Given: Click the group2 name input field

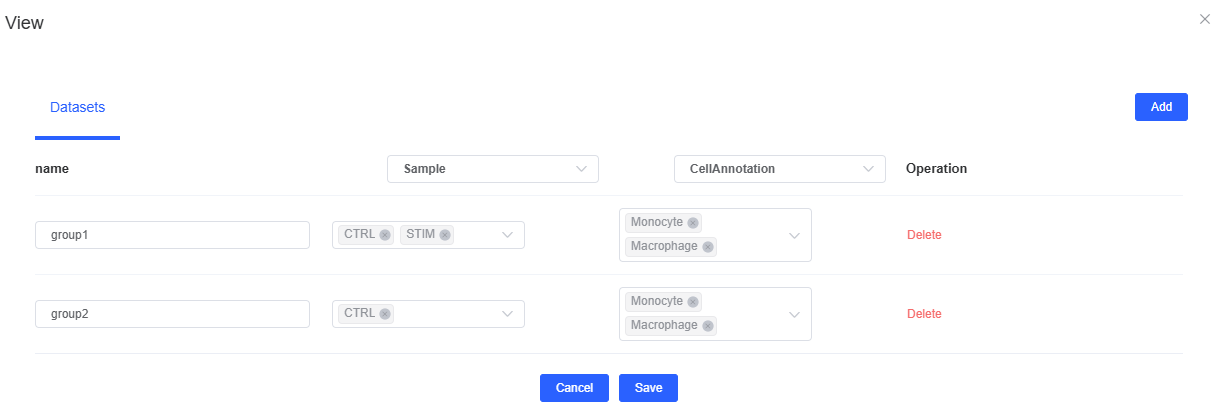Looking at the screenshot, I should pos(172,314).
